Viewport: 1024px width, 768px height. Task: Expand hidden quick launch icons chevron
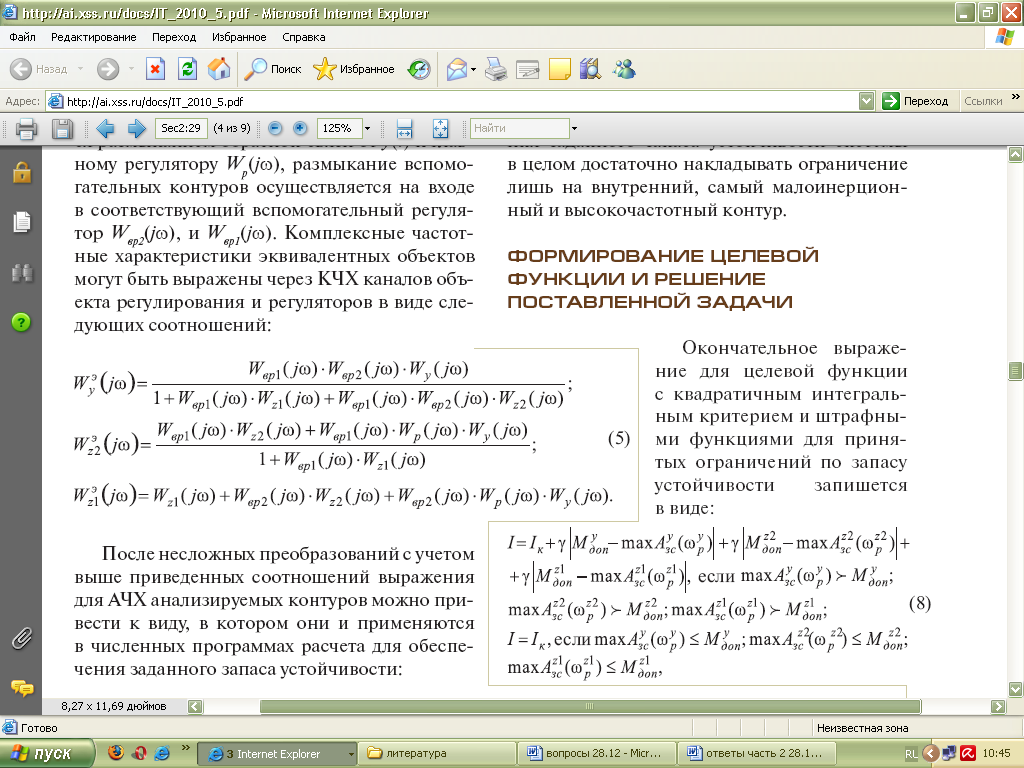point(185,748)
